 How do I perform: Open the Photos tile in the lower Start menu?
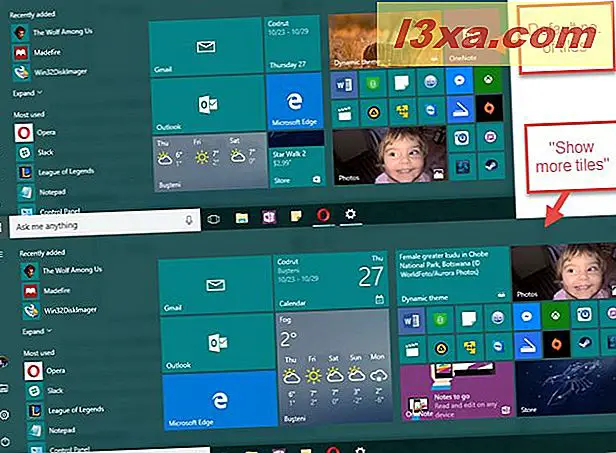(563, 272)
